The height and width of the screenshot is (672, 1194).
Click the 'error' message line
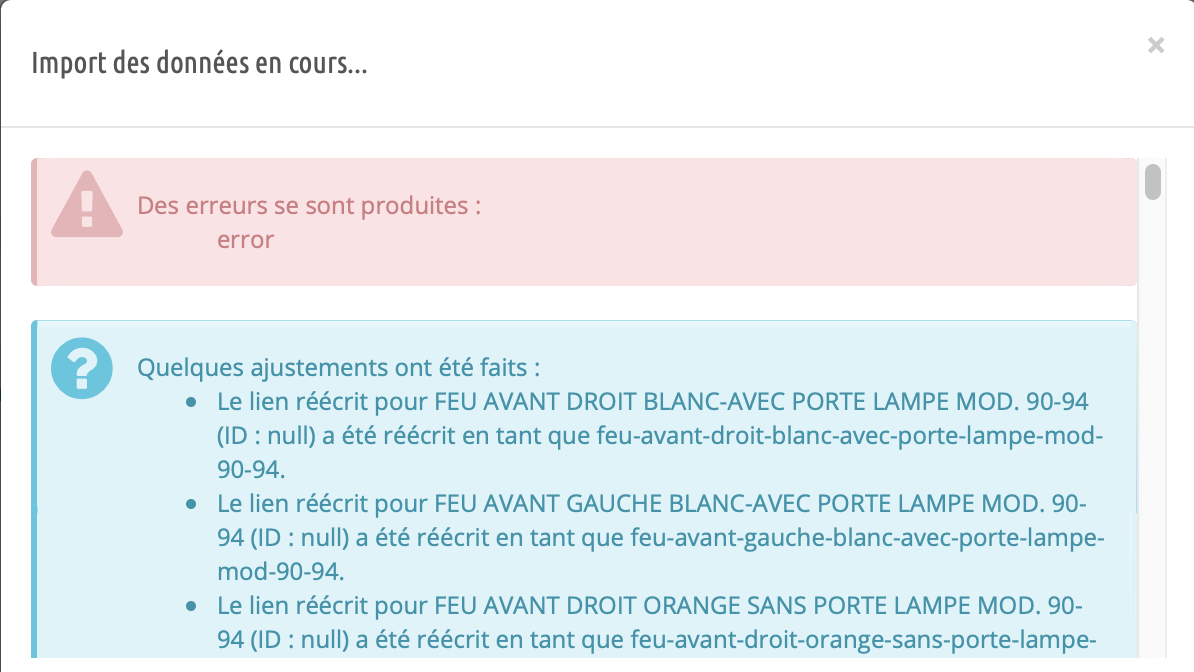click(x=245, y=240)
